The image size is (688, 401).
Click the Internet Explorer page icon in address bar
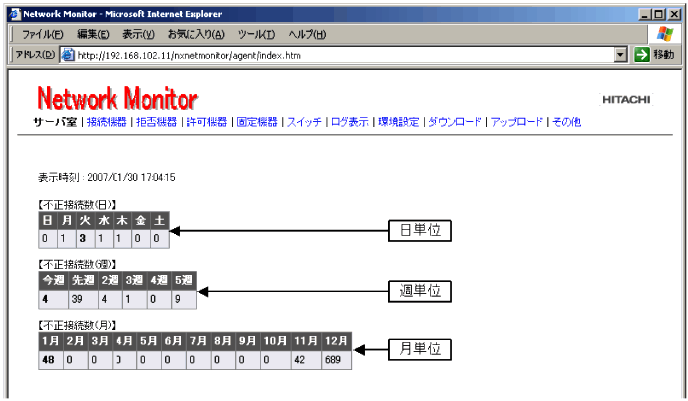tap(68, 55)
